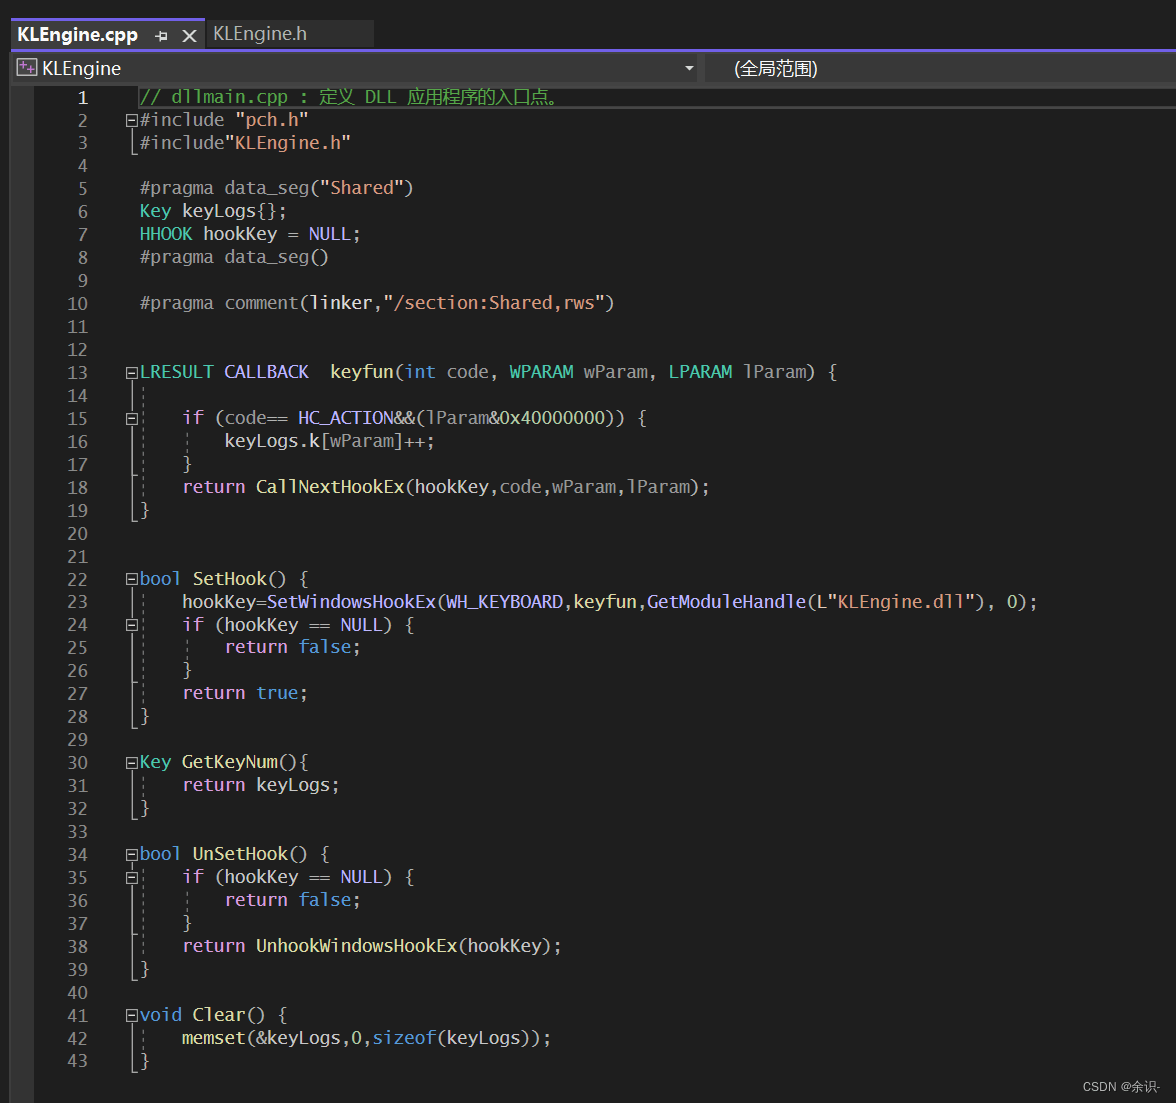
Task: Collapse the if block at line 35
Action: tap(131, 877)
